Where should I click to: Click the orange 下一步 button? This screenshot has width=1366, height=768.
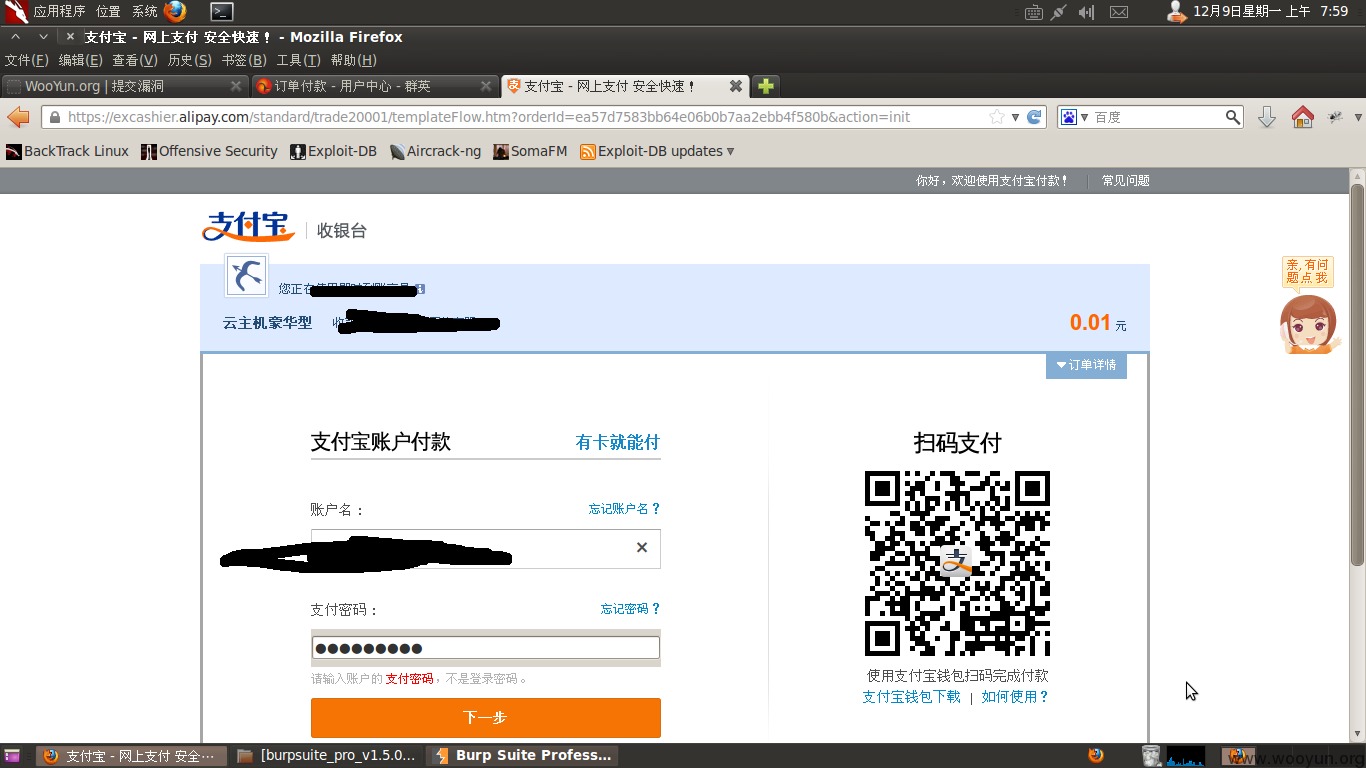pos(486,717)
